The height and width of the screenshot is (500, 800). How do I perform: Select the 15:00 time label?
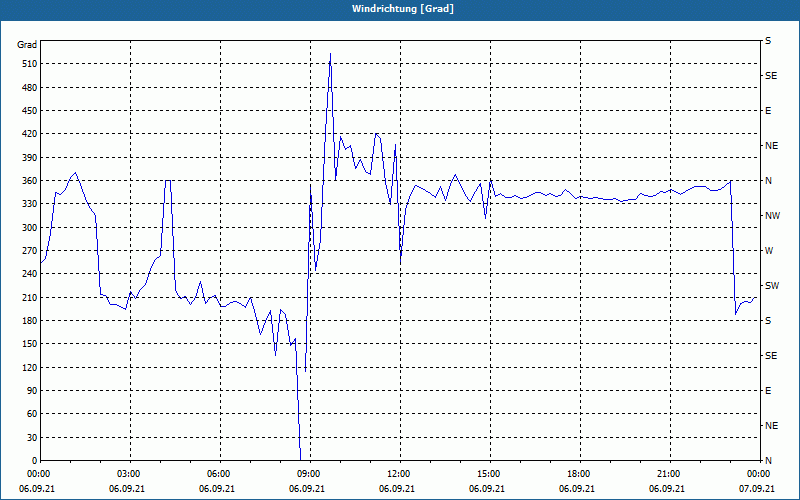click(x=487, y=474)
